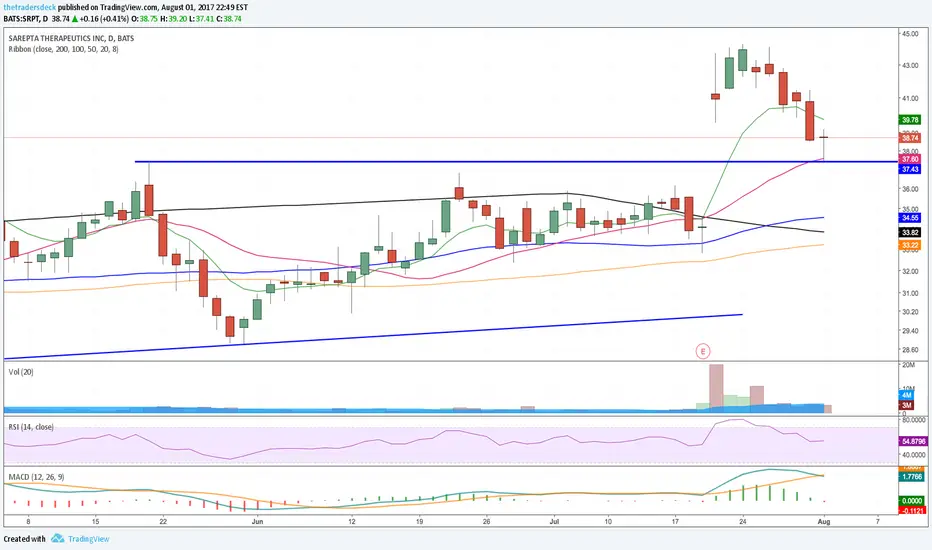932x550 pixels.
Task: Click the Vol (20) indicator label
Action: click(21, 372)
